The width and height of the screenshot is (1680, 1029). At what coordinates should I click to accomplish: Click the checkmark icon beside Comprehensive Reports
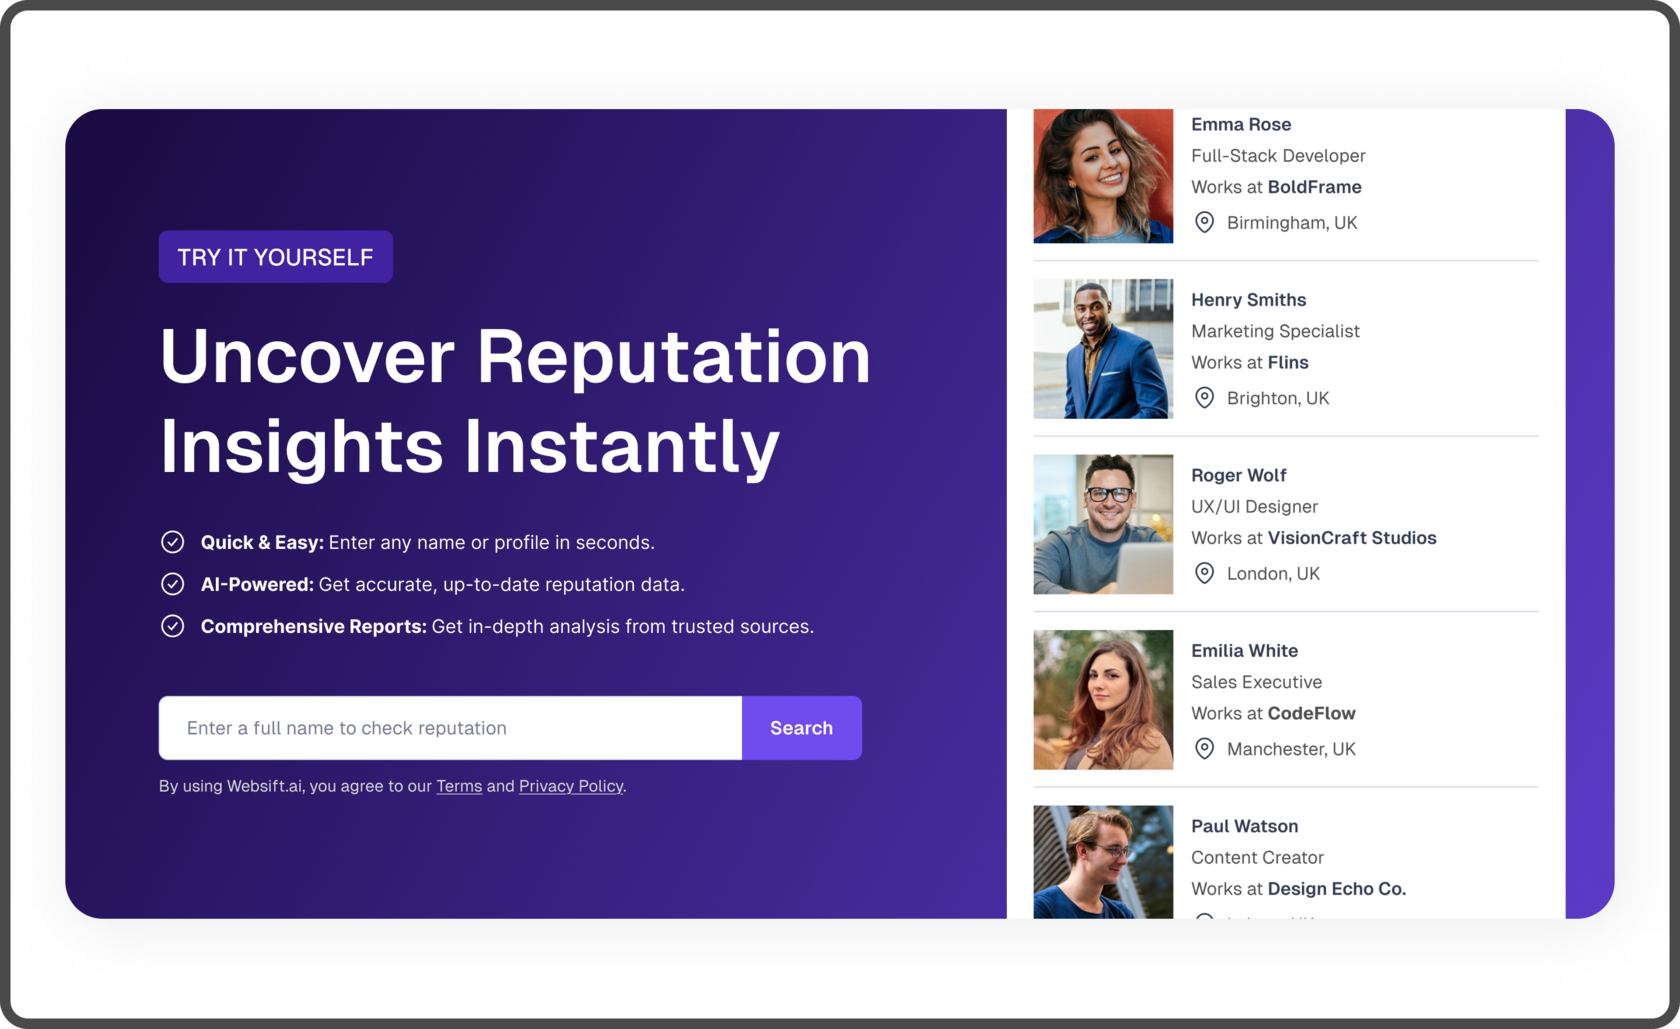[x=173, y=626]
